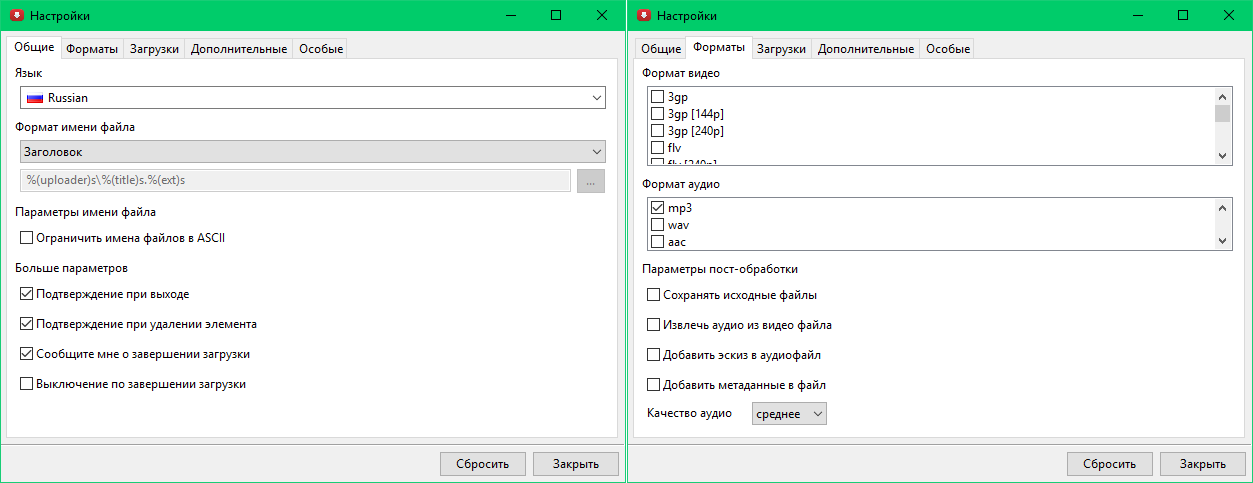Enable "Ограничить имена файлов в ASCII" checkbox

coord(26,238)
